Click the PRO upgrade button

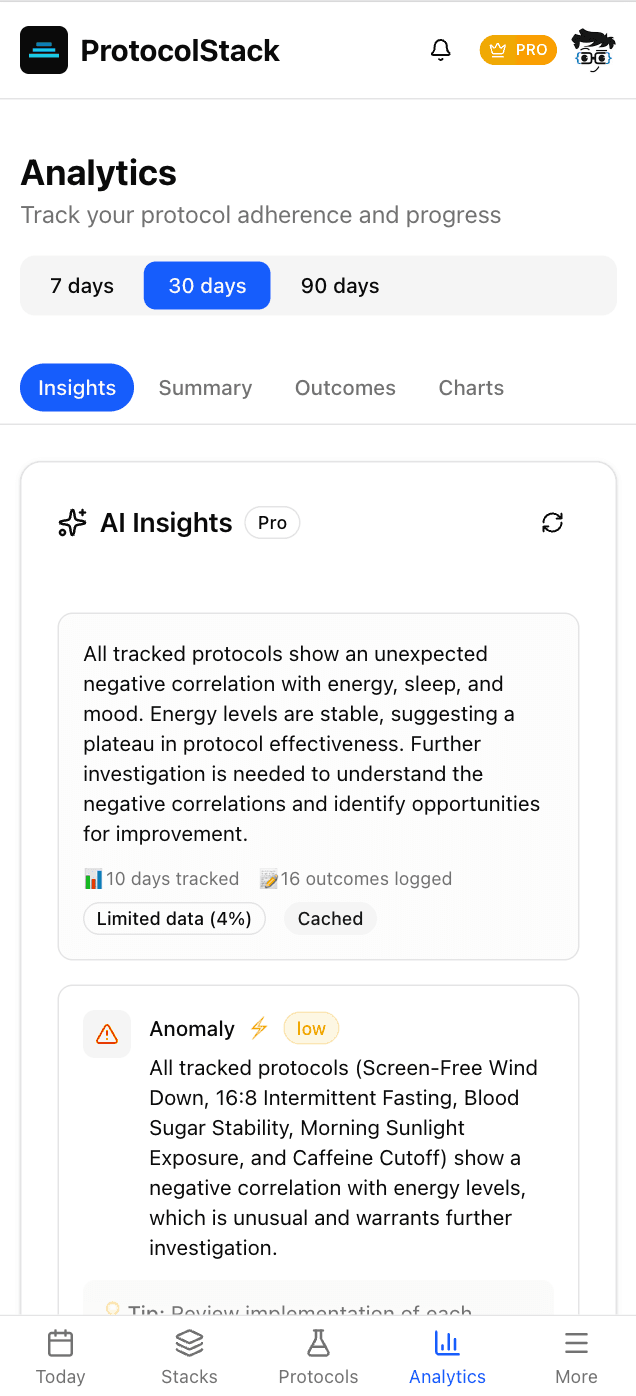click(518, 50)
